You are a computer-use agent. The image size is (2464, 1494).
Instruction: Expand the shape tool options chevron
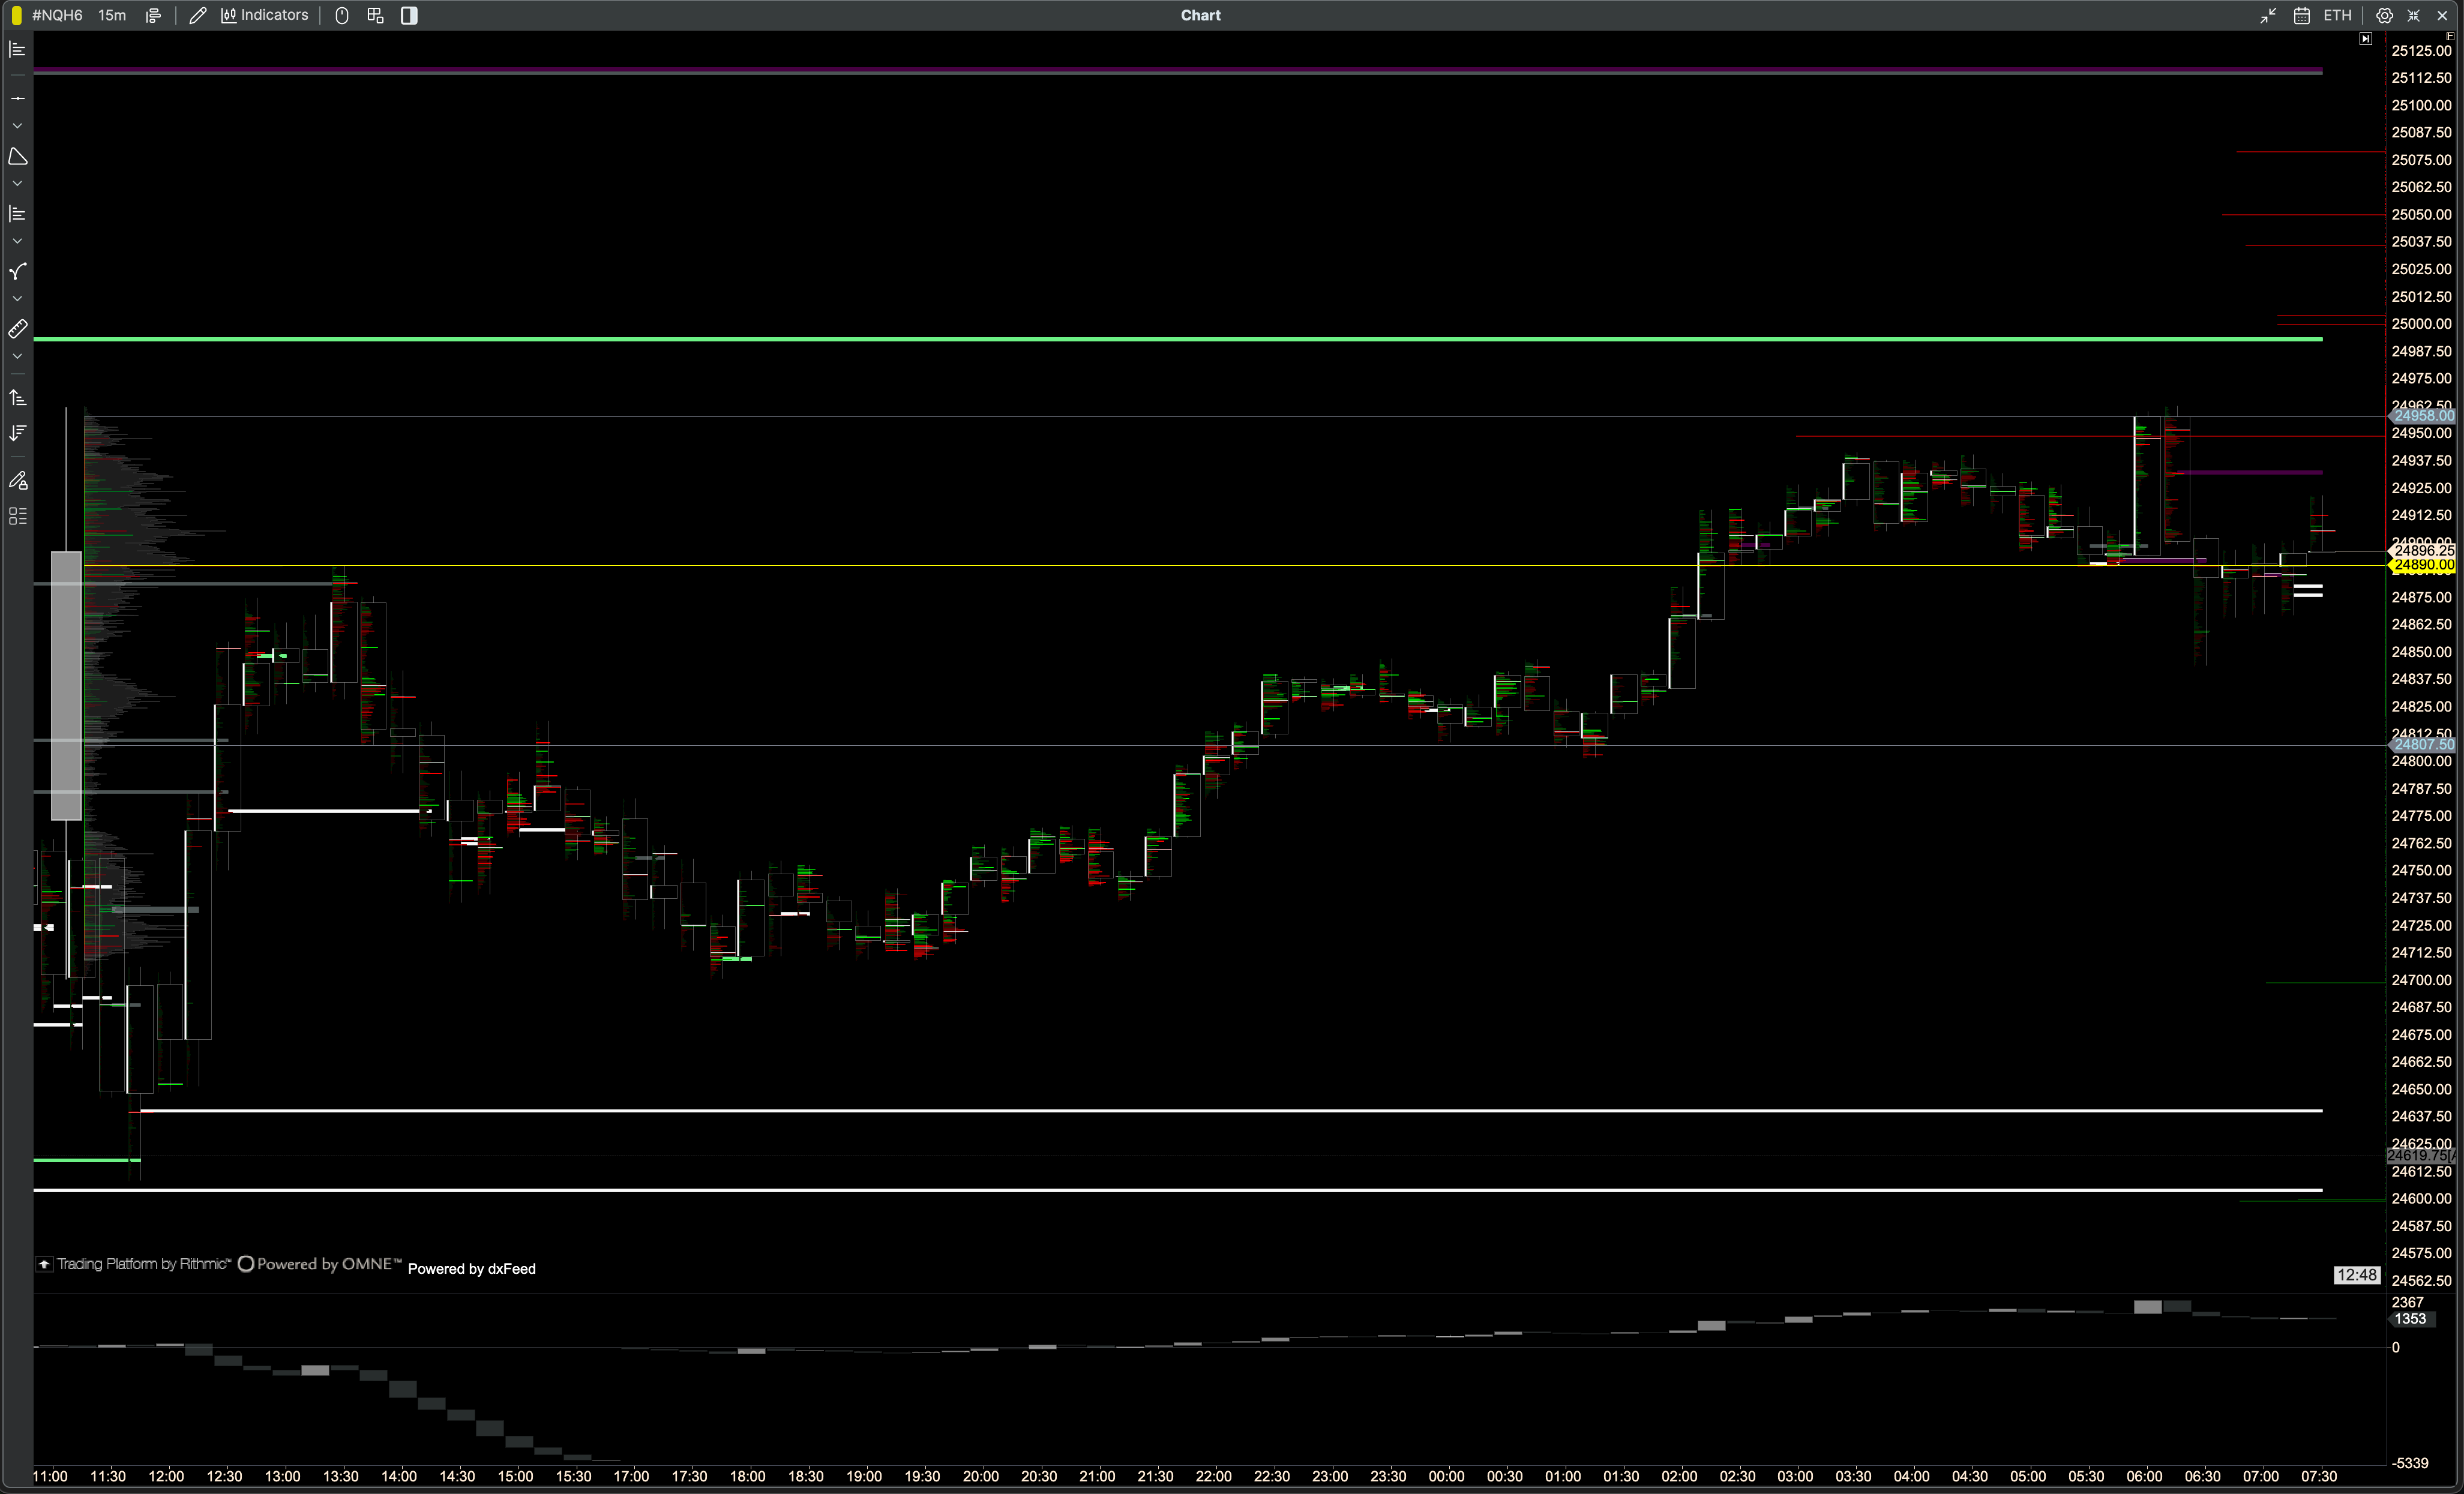click(17, 184)
